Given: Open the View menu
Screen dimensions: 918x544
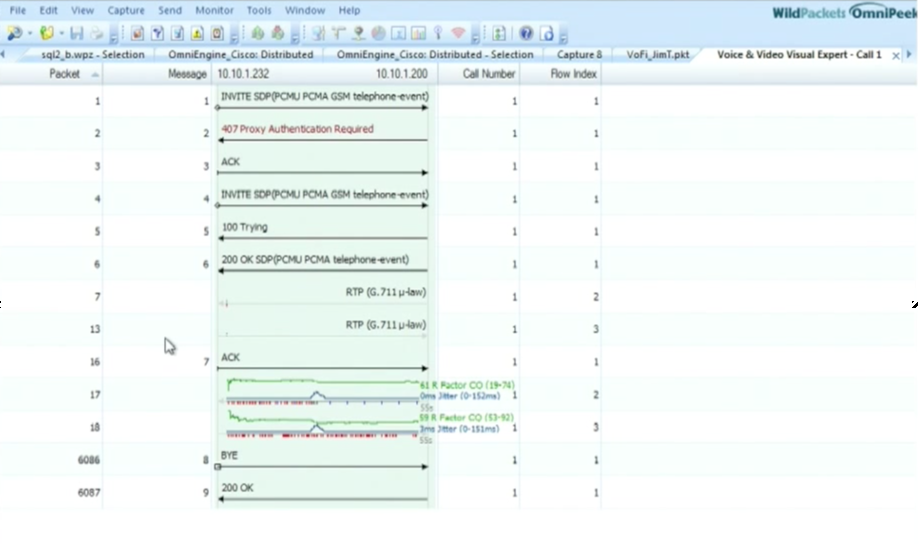Looking at the screenshot, I should click(x=83, y=11).
